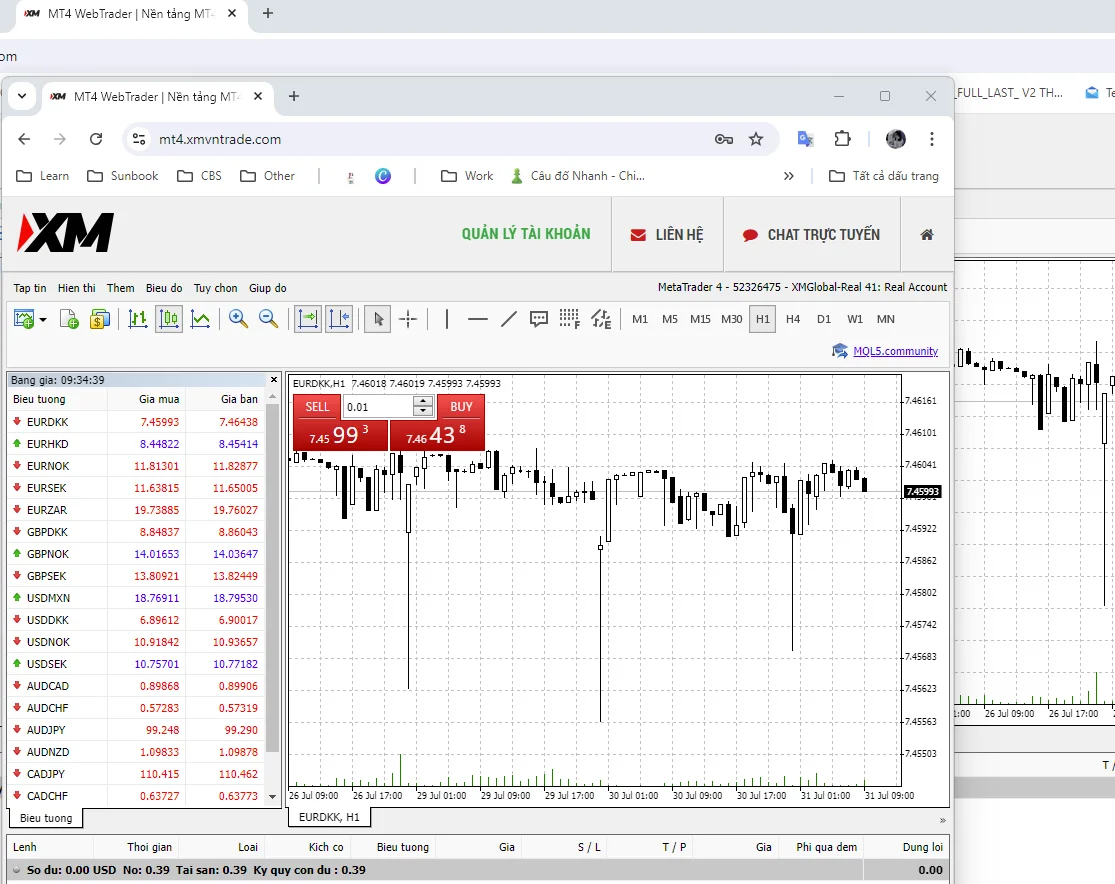Click the lot volume input field
This screenshot has width=1115, height=884.
(x=378, y=407)
